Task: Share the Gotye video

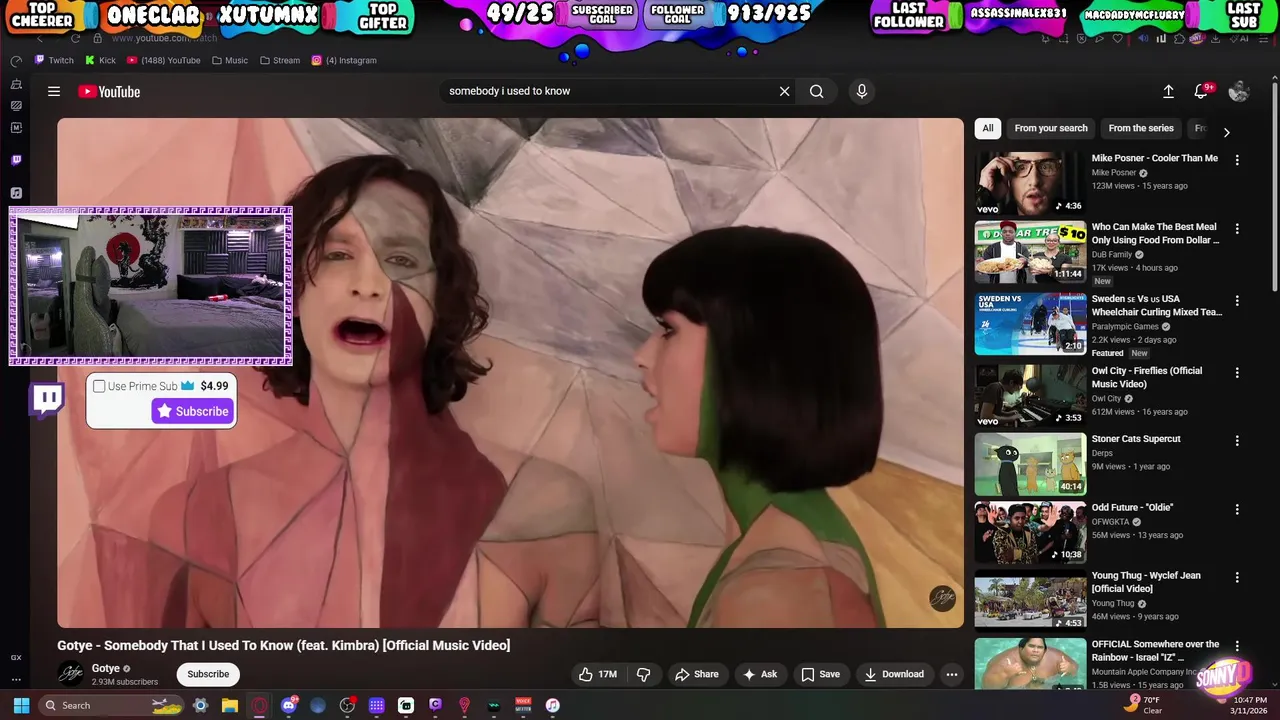Action: 697,674
